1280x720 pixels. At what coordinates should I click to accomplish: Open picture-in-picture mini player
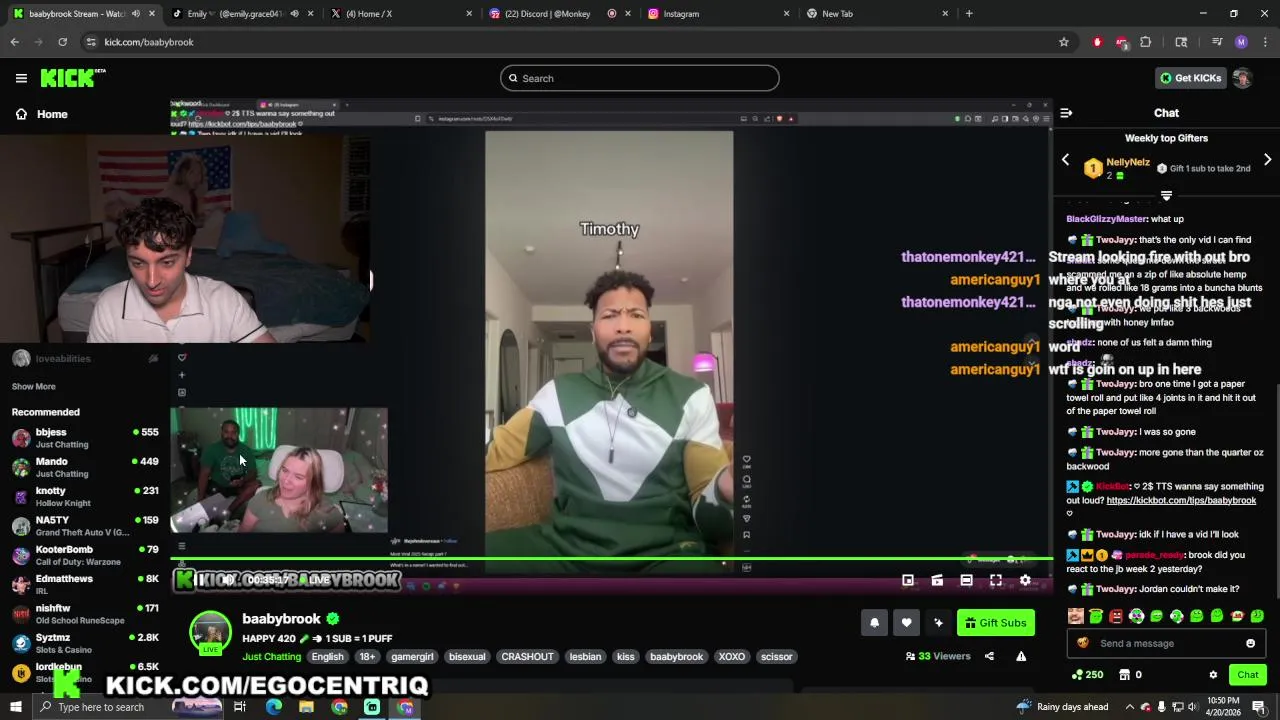click(x=908, y=580)
